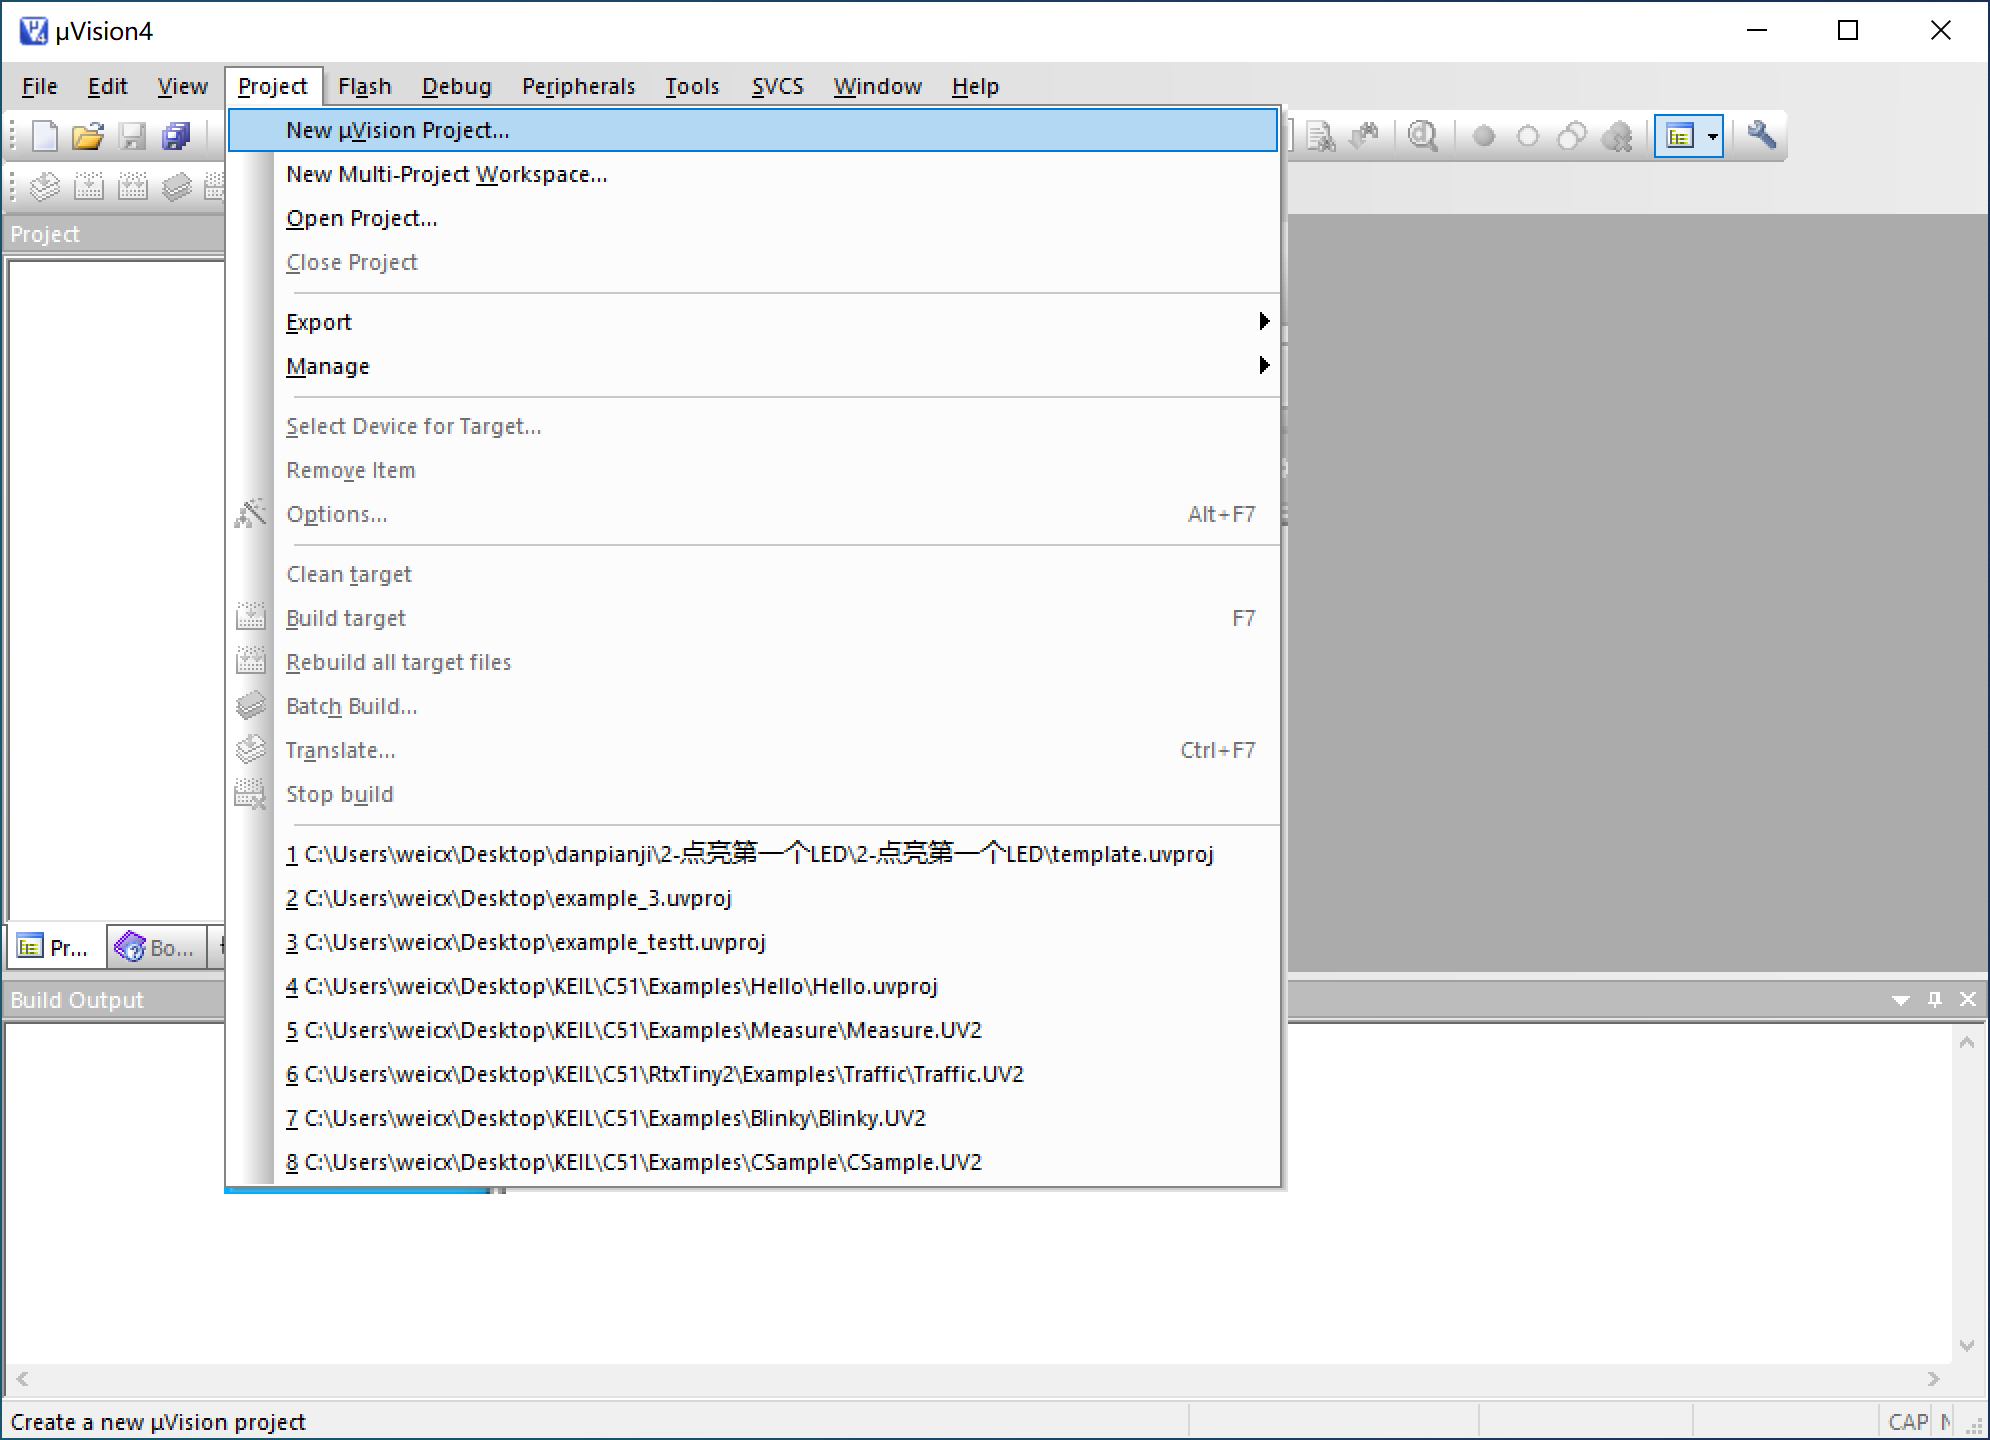This screenshot has height=1440, width=1990.
Task: Choose Open Project from the menu
Action: 754,218
